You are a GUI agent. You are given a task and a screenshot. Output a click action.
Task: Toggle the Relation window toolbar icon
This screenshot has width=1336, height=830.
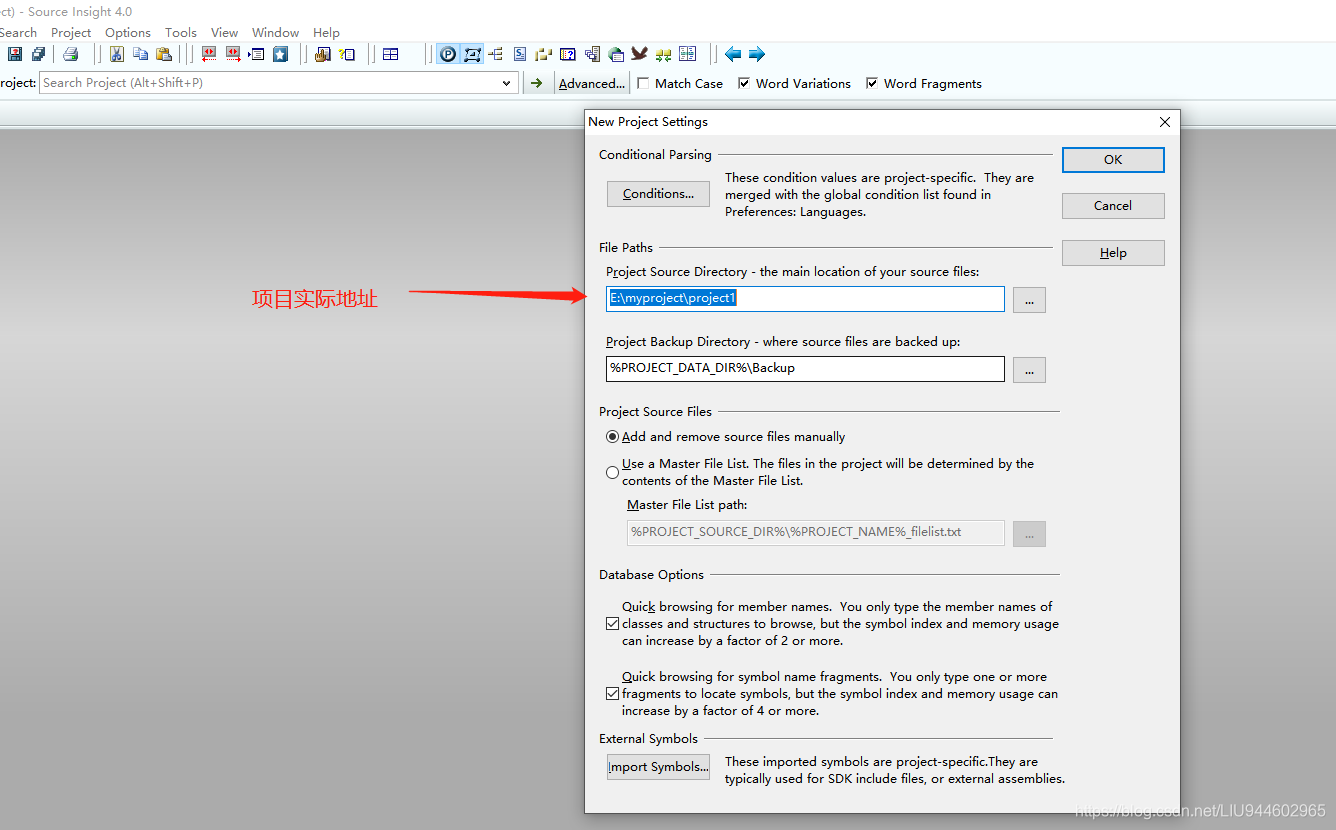tap(472, 54)
